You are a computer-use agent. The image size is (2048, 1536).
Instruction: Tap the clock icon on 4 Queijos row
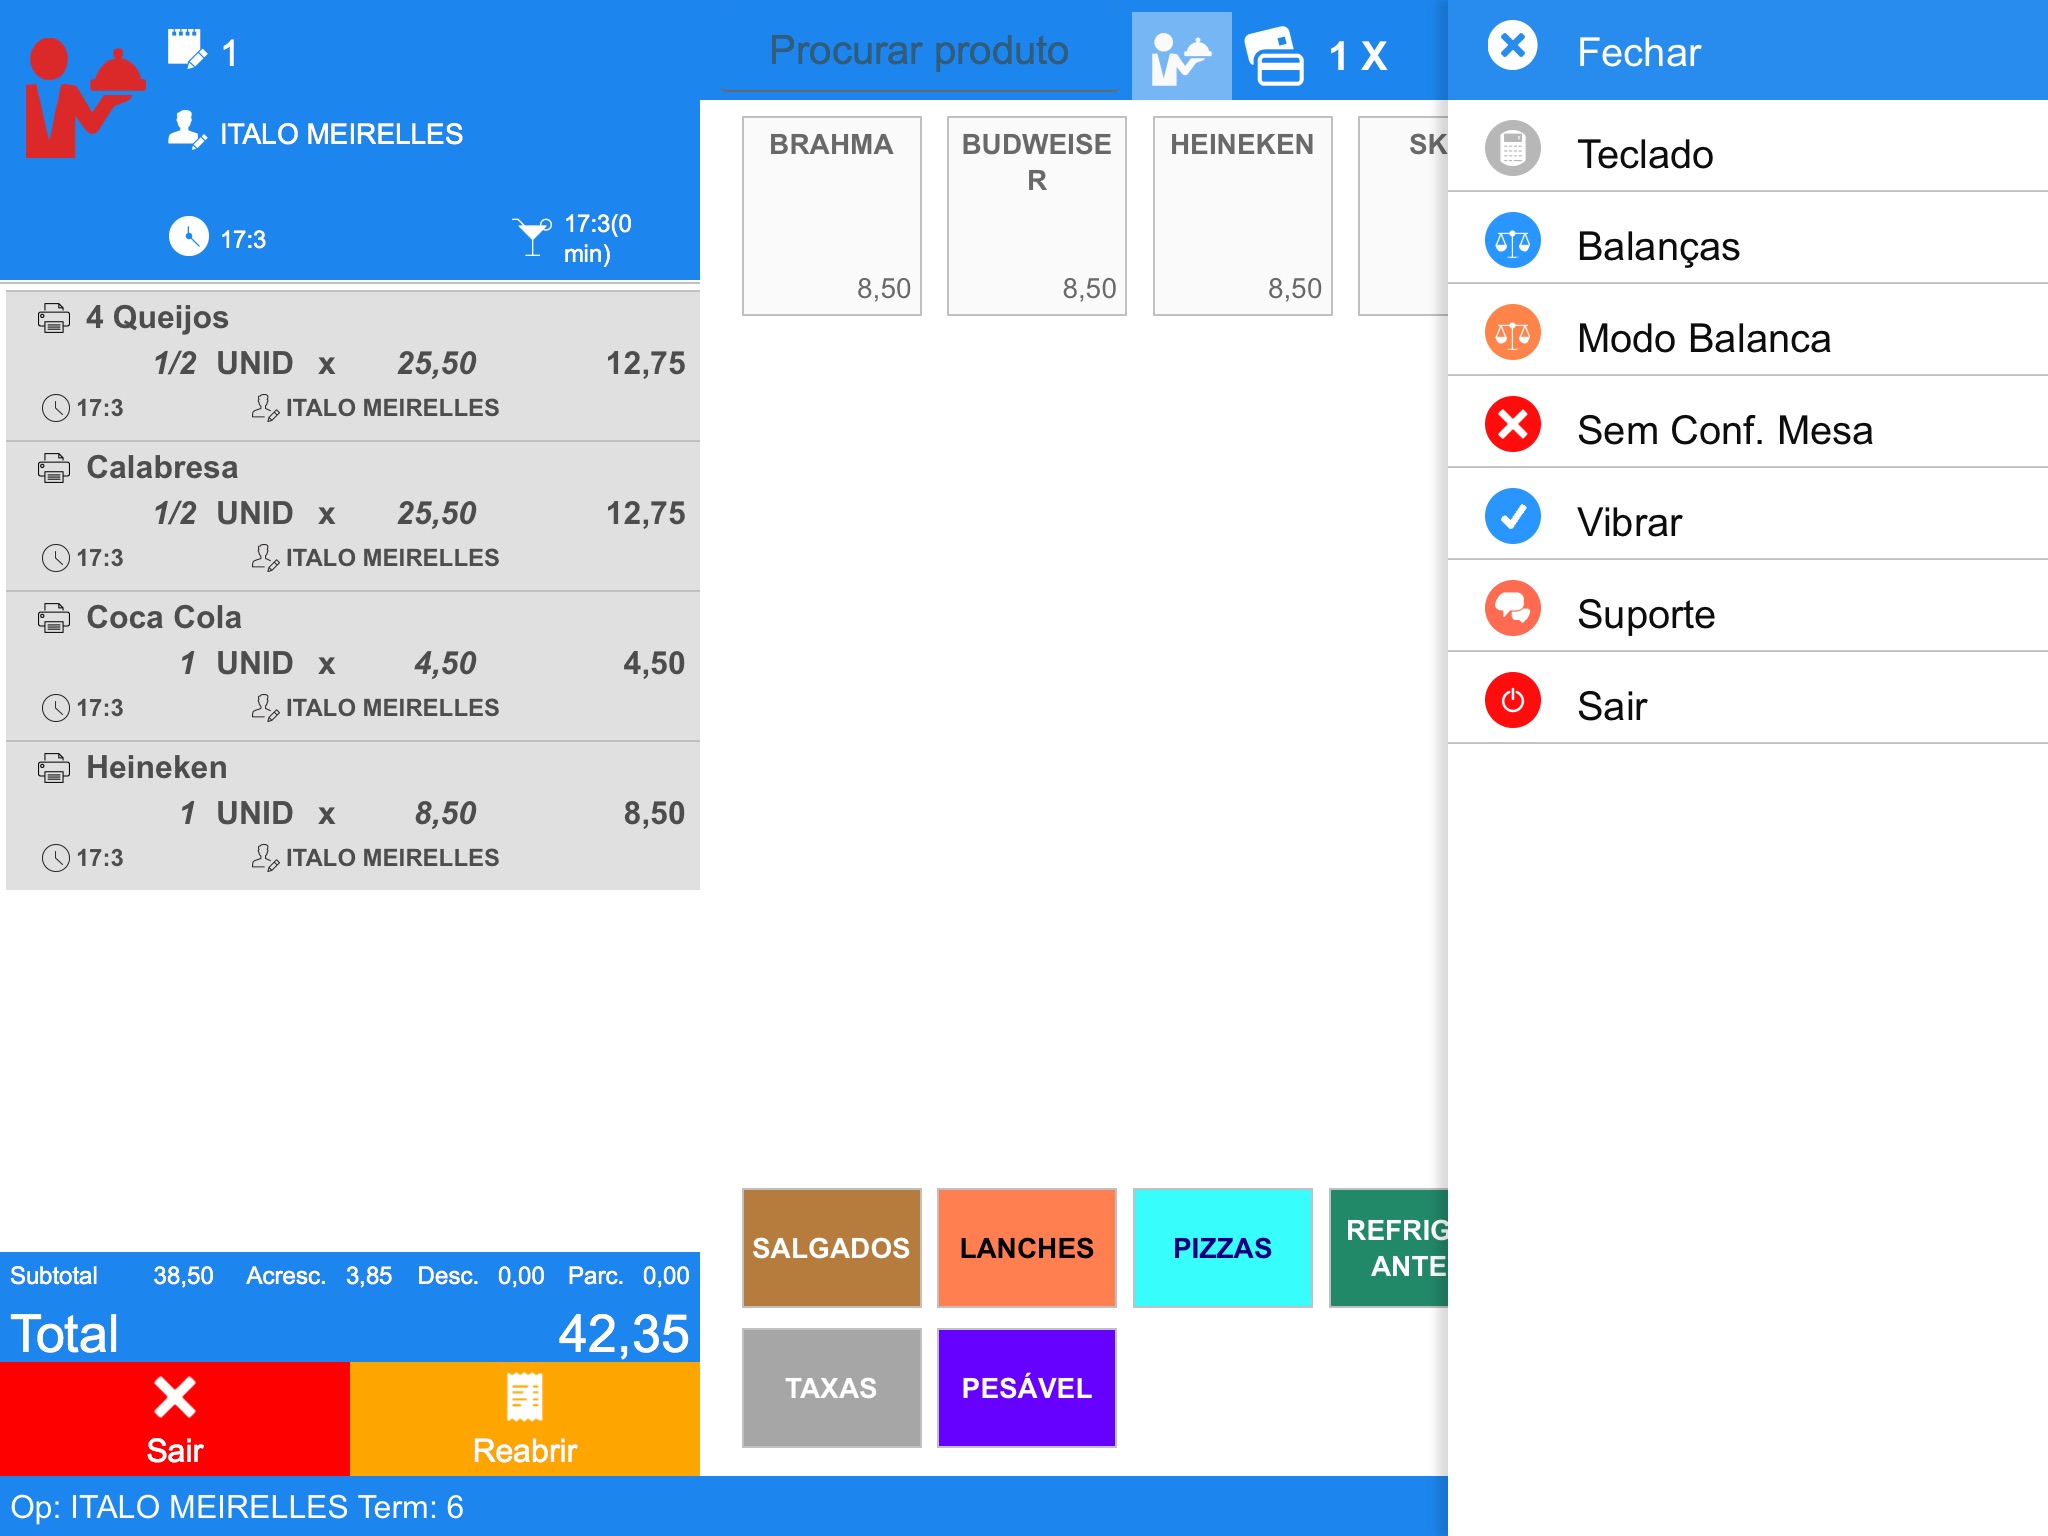click(x=56, y=408)
